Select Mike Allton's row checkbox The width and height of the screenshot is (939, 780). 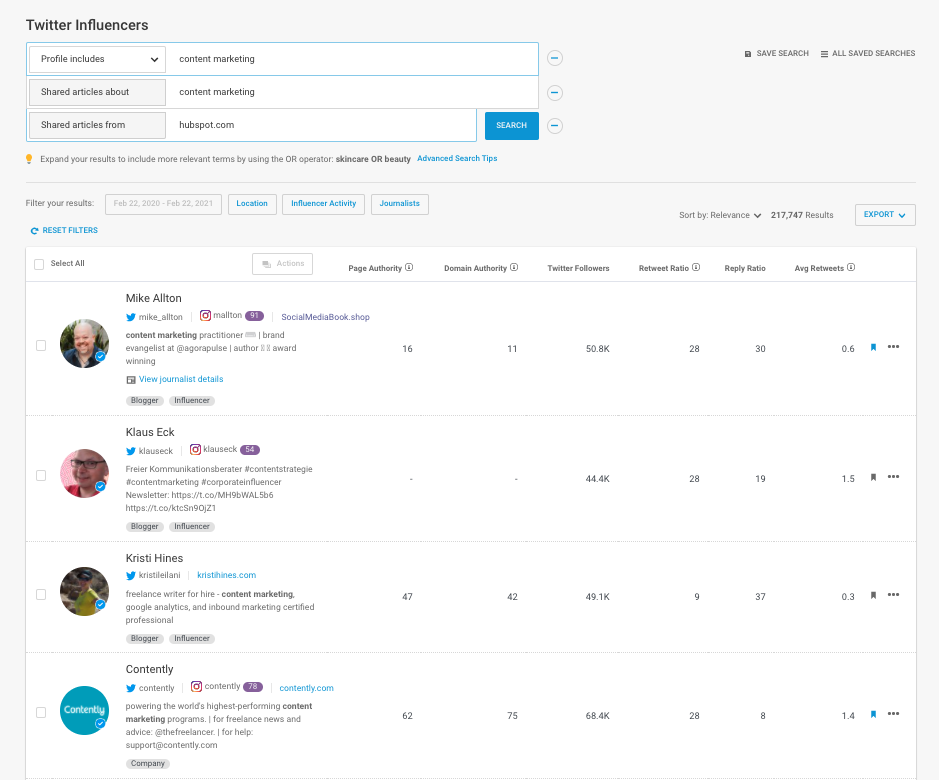(41, 345)
